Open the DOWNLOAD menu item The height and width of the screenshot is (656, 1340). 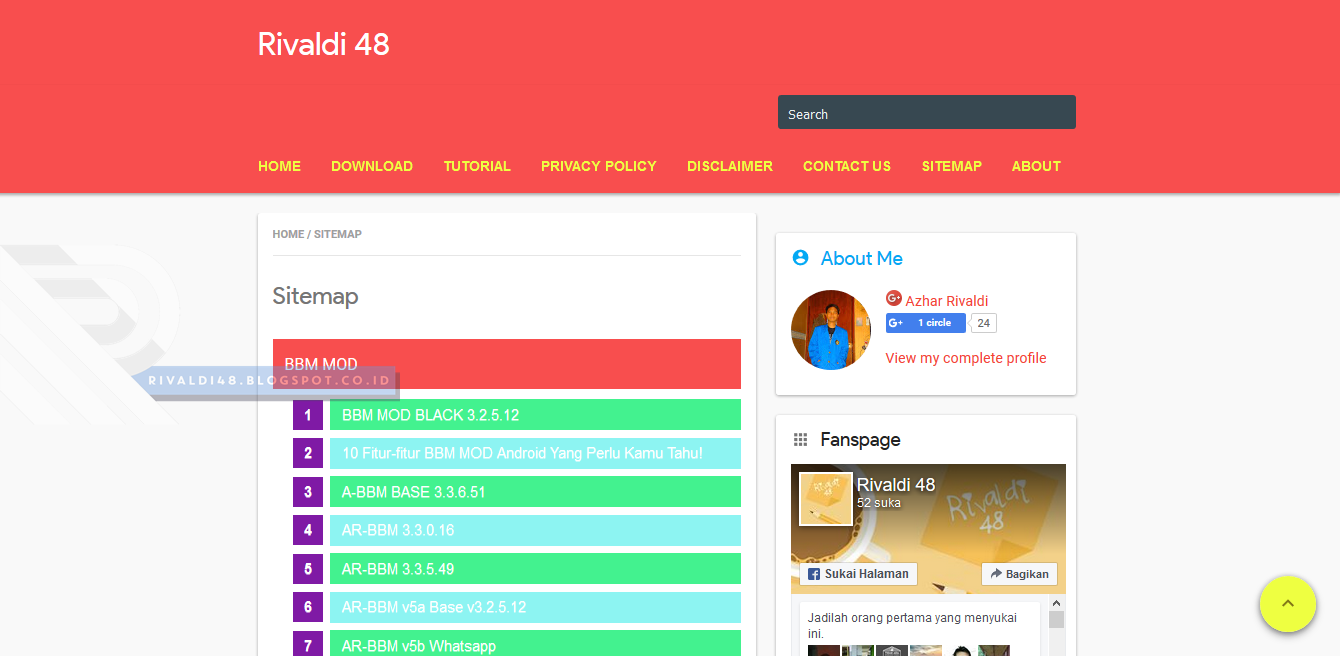(x=371, y=166)
